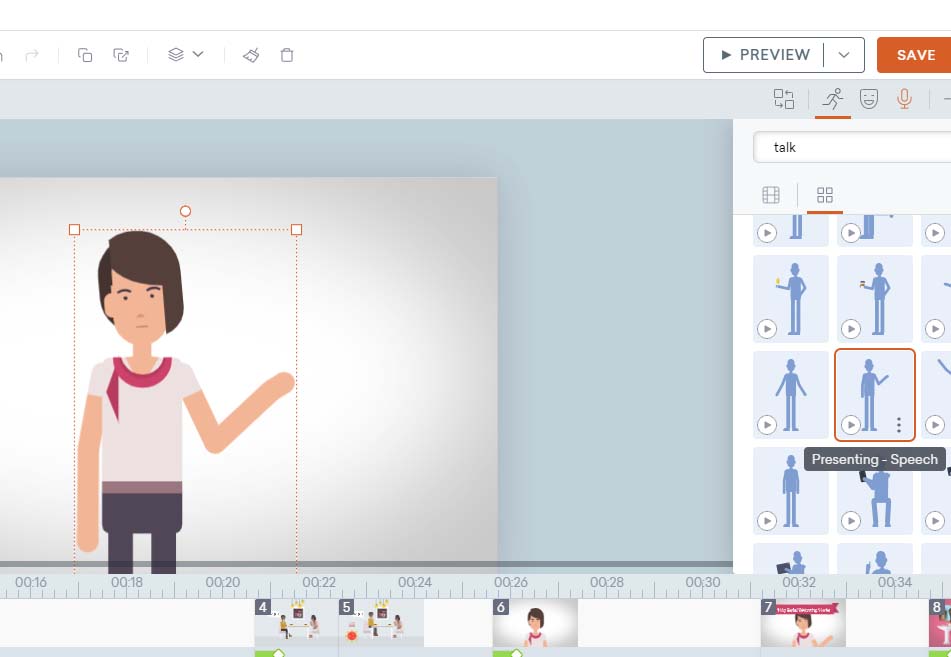The image size is (951, 657).
Task: Open the preview options dropdown arrow
Action: click(844, 55)
